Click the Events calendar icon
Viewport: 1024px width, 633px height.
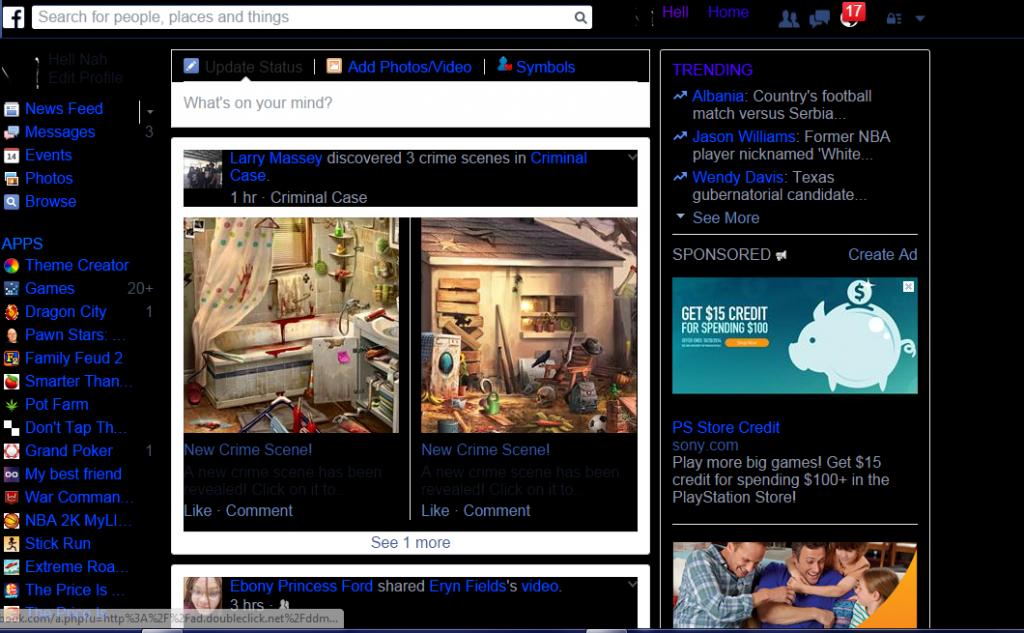point(11,155)
